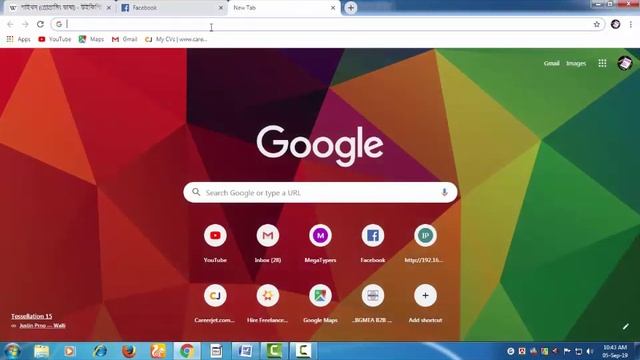This screenshot has height=360, width=640.
Task: Click the Google search box
Action: [320, 192]
